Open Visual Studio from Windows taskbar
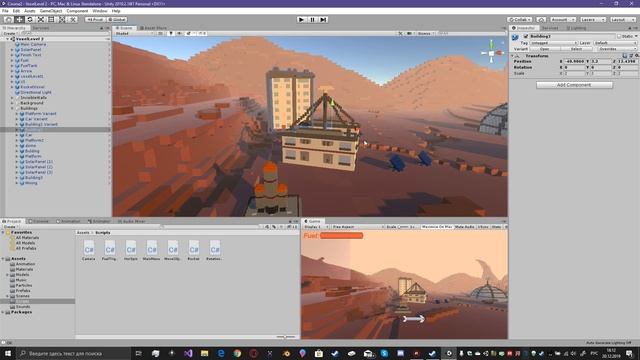Viewport: 640px width, 360px height. (x=188, y=353)
